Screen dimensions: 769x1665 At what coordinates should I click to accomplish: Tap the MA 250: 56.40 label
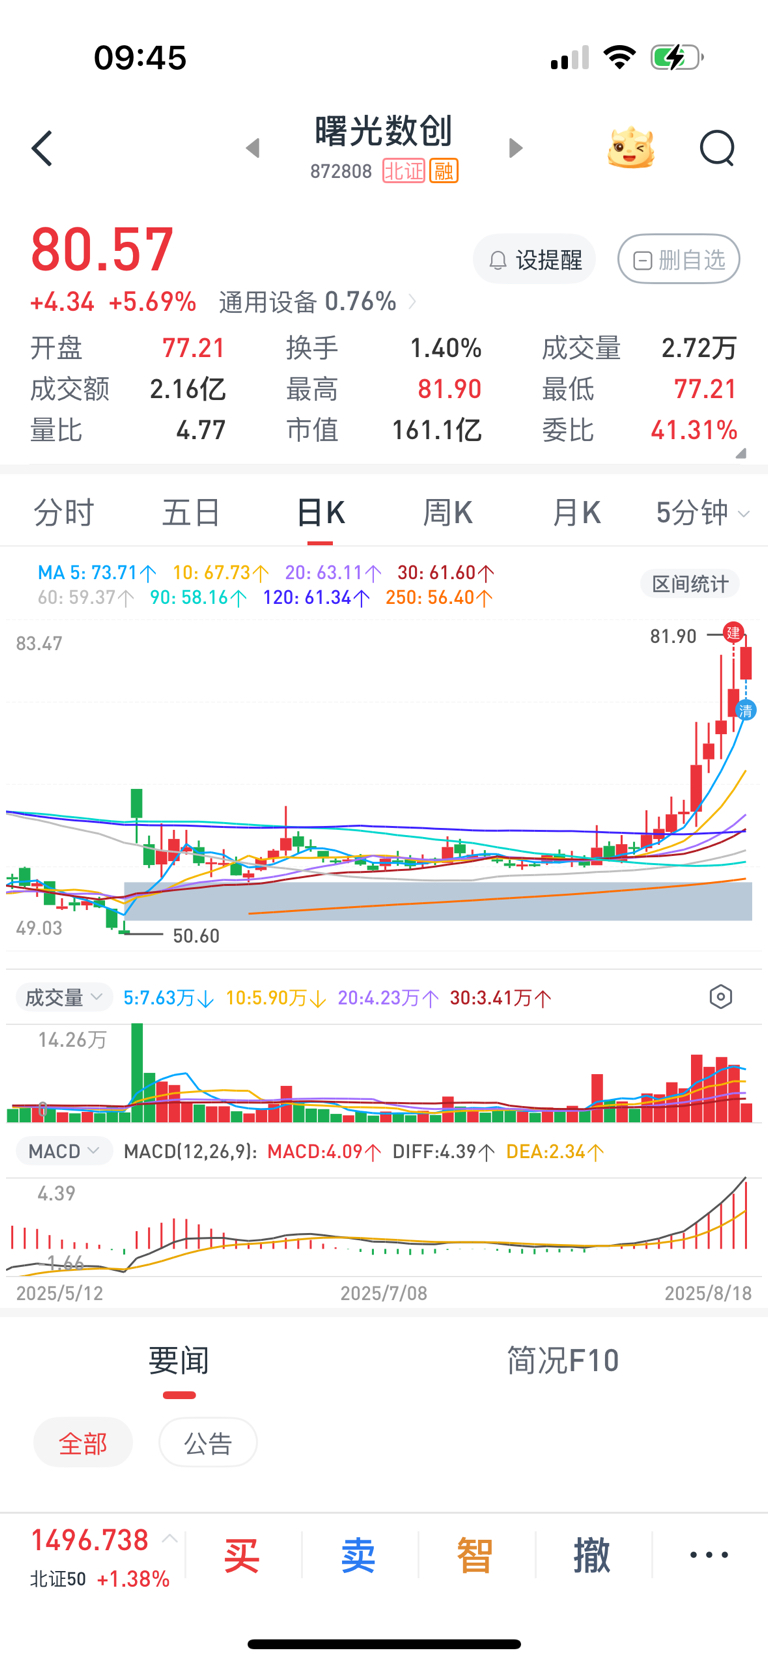[x=439, y=598]
